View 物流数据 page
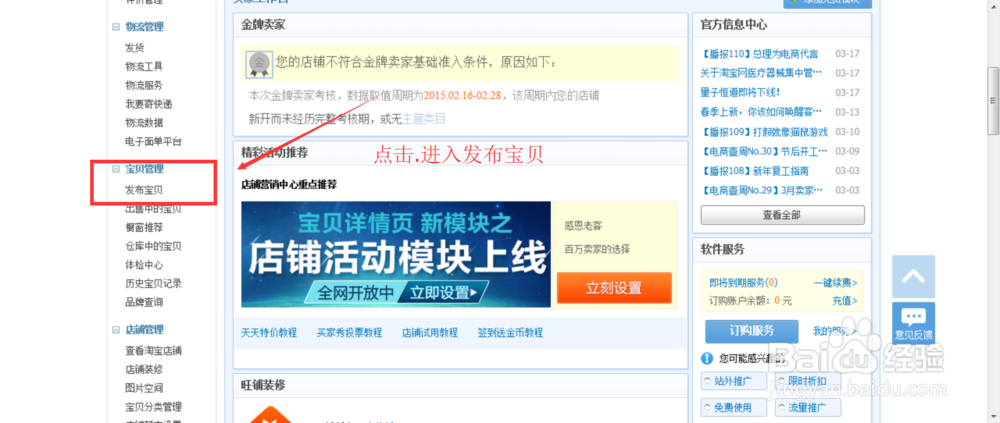This screenshot has width=1000, height=423. click(144, 122)
